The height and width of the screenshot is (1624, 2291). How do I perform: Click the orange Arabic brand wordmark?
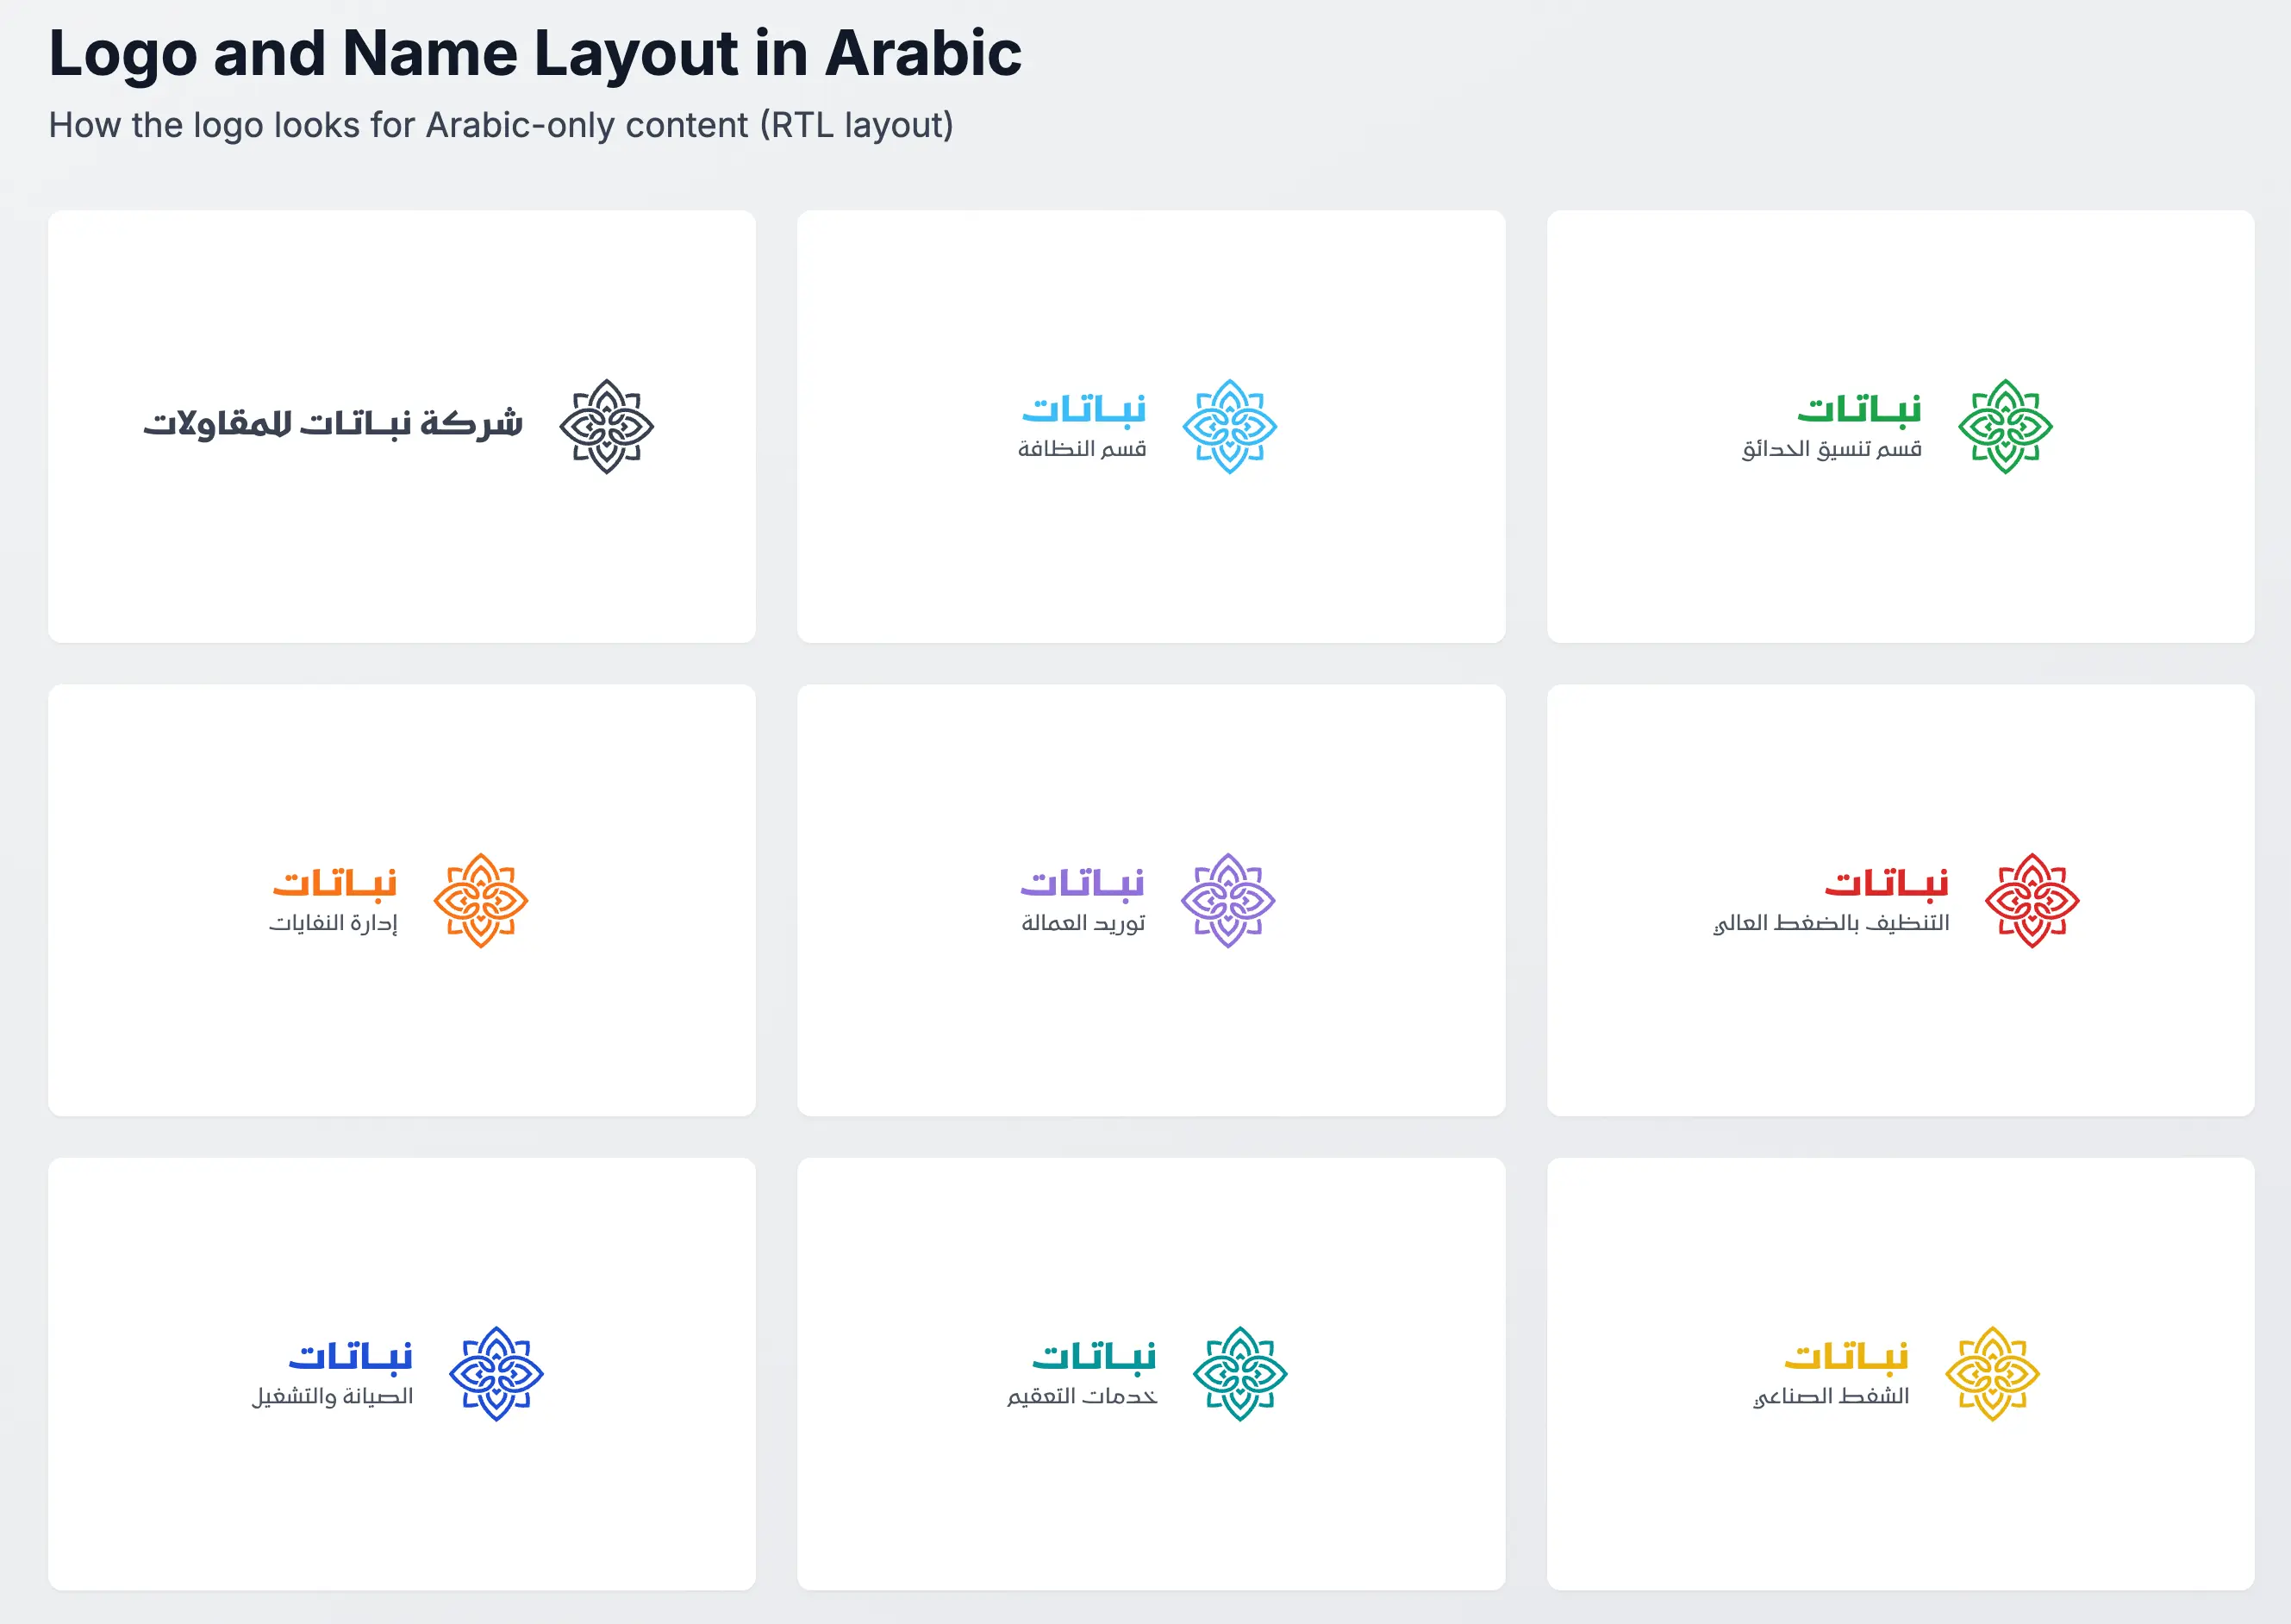pos(334,882)
